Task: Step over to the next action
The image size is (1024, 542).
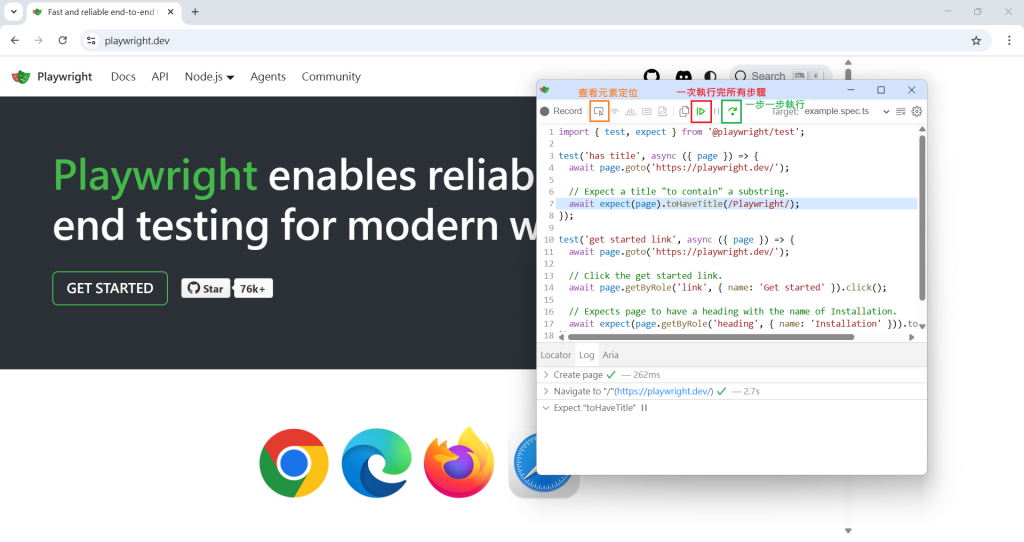Action: (732, 112)
